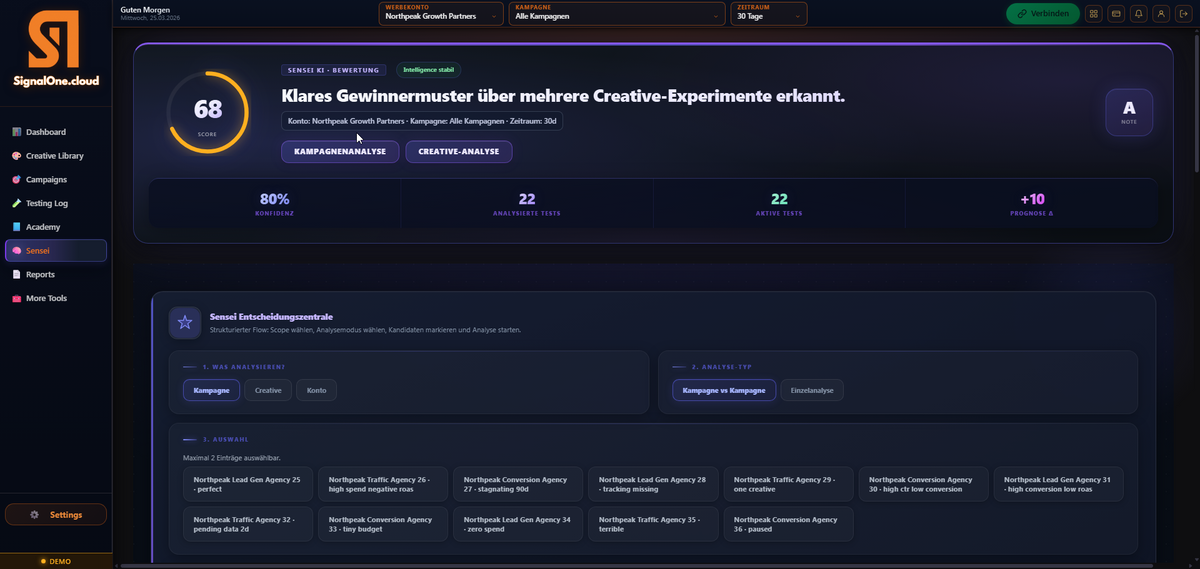Select Kampagne scope option
Viewport: 1200px width, 569px height.
[x=211, y=390]
